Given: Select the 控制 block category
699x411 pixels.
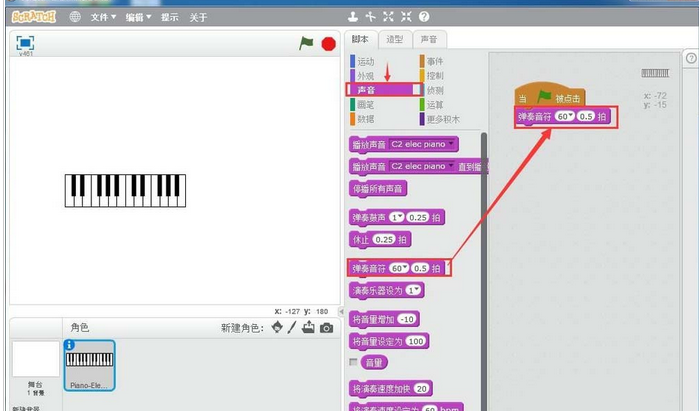Looking at the screenshot, I should [434, 76].
